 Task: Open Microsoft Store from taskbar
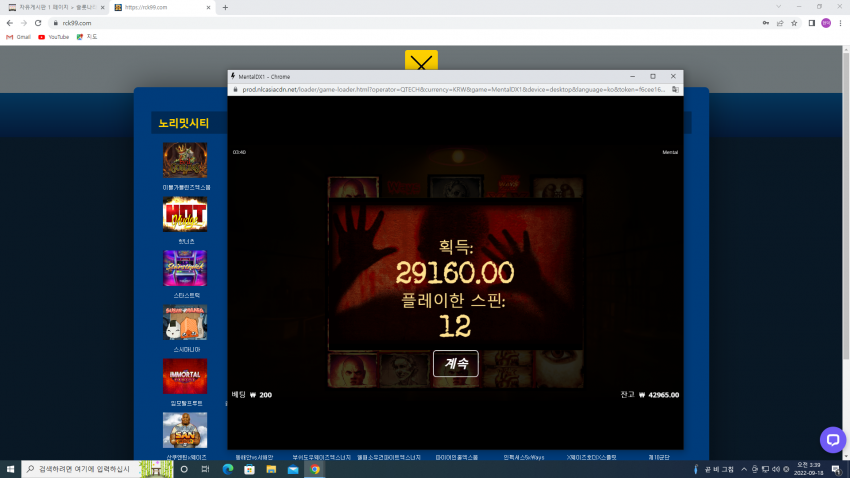[x=249, y=469]
